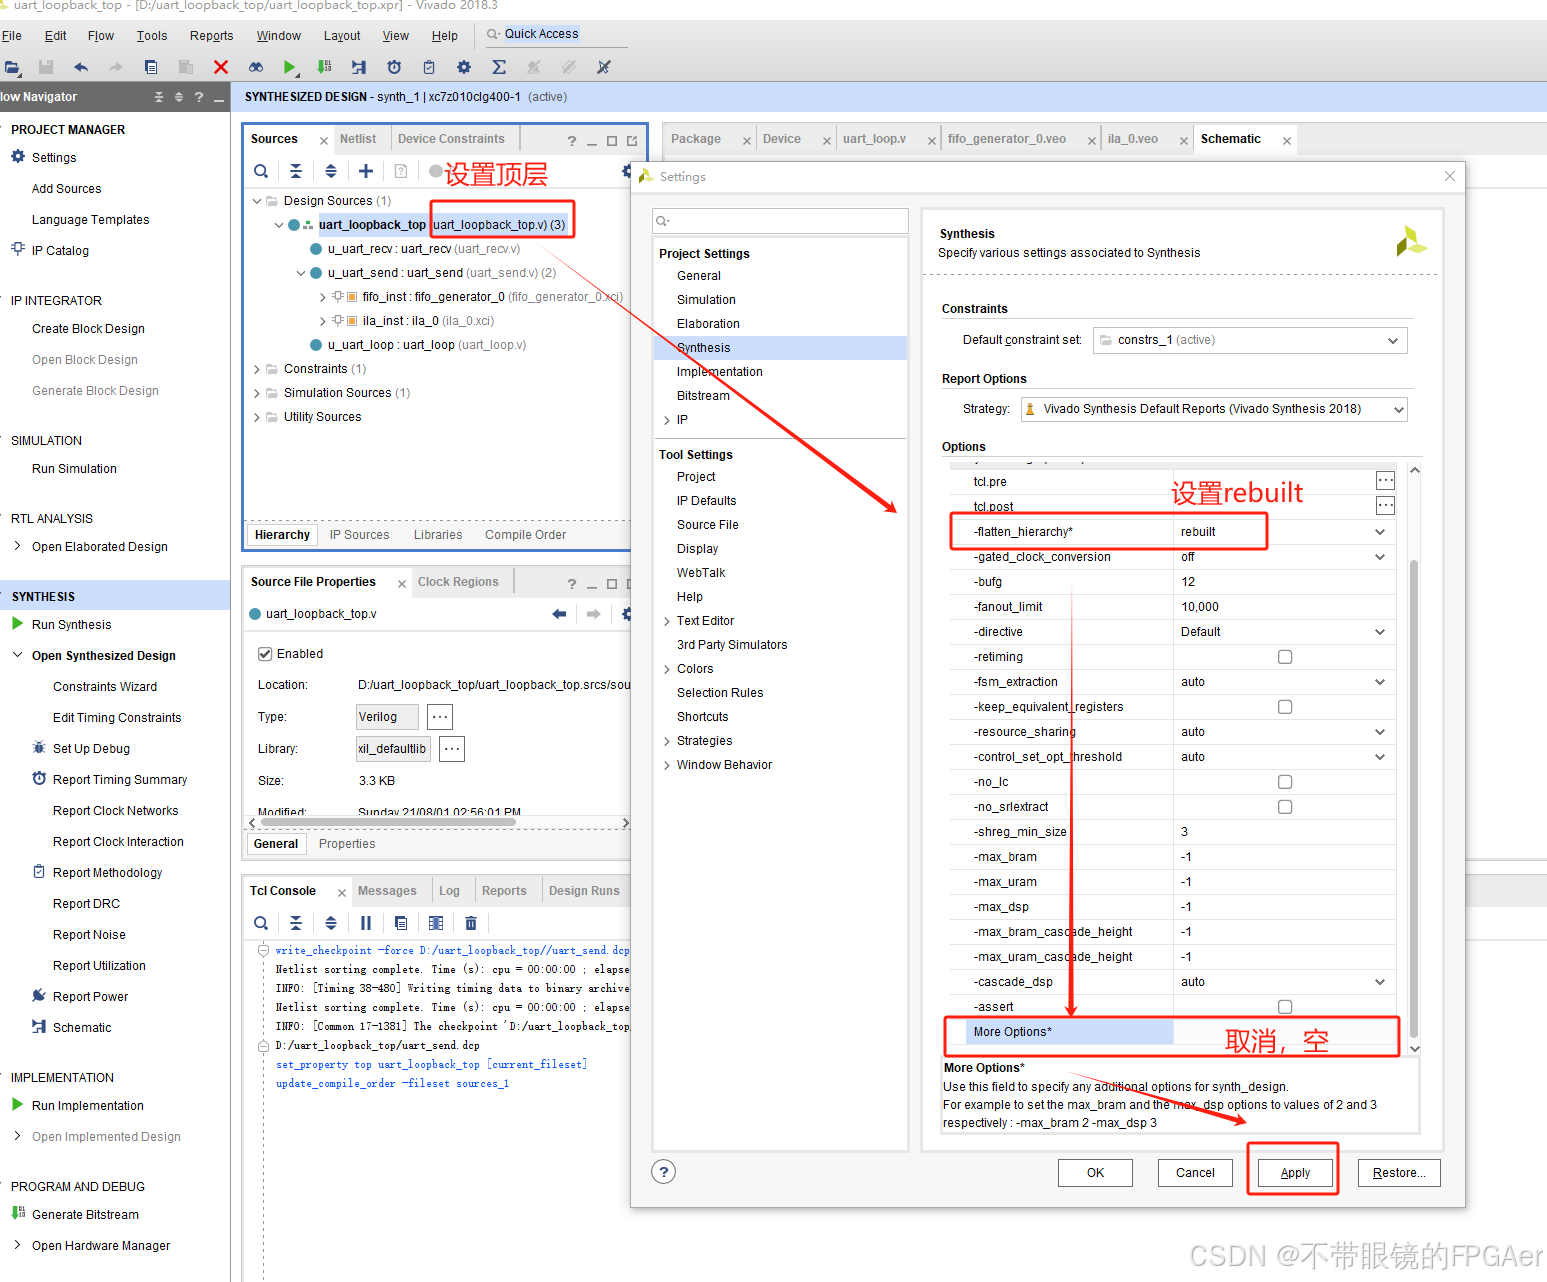1547x1282 pixels.
Task: Go back using Source File Properties arrow
Action: click(x=559, y=614)
